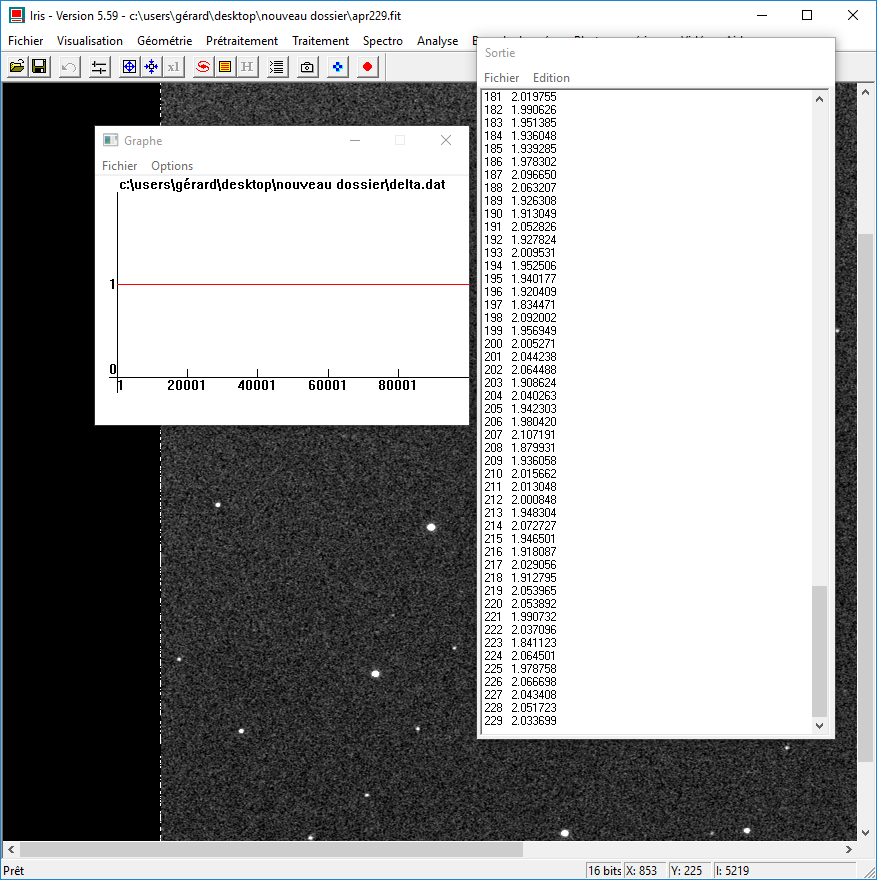The width and height of the screenshot is (877, 880).
Task: Click the grey H toolbar icon
Action: (x=247, y=67)
